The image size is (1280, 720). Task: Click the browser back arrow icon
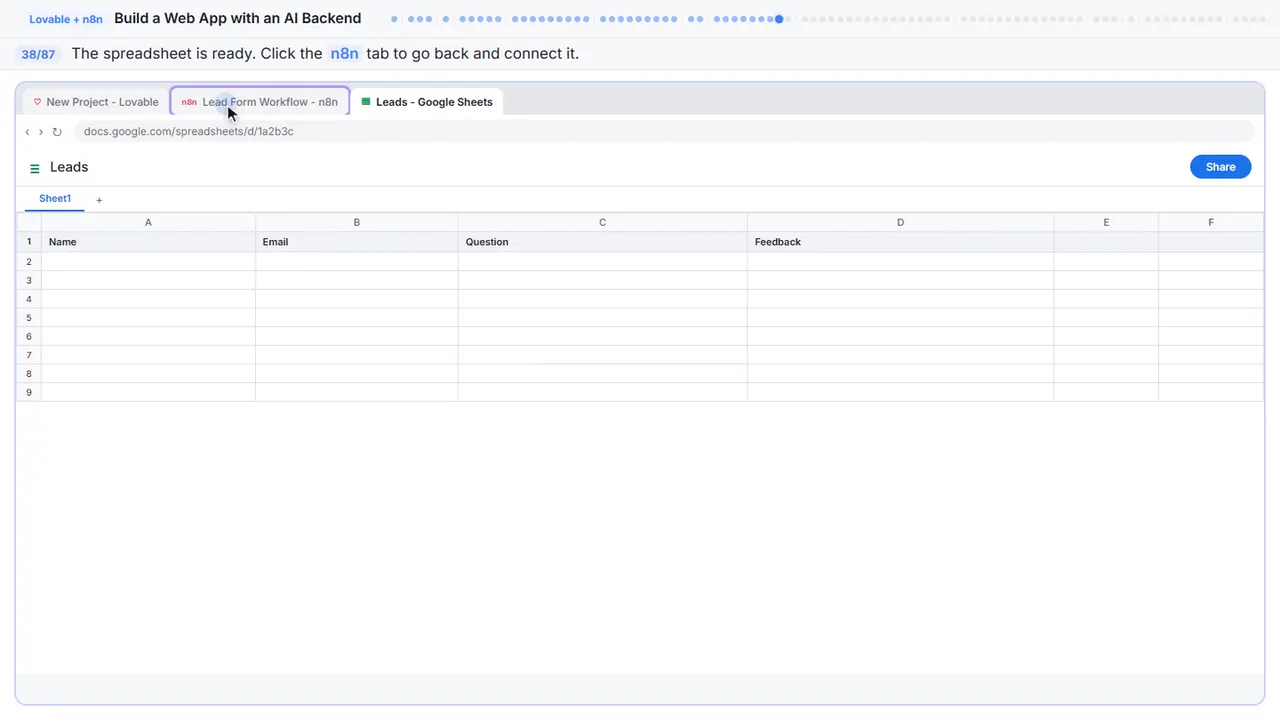[x=27, y=132]
